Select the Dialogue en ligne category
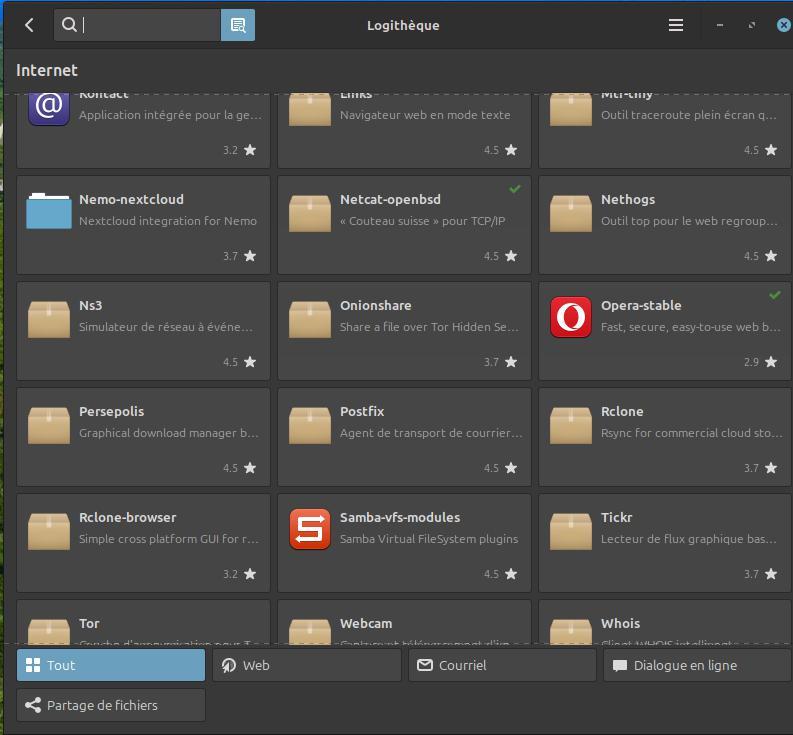The height and width of the screenshot is (735, 793). (697, 665)
